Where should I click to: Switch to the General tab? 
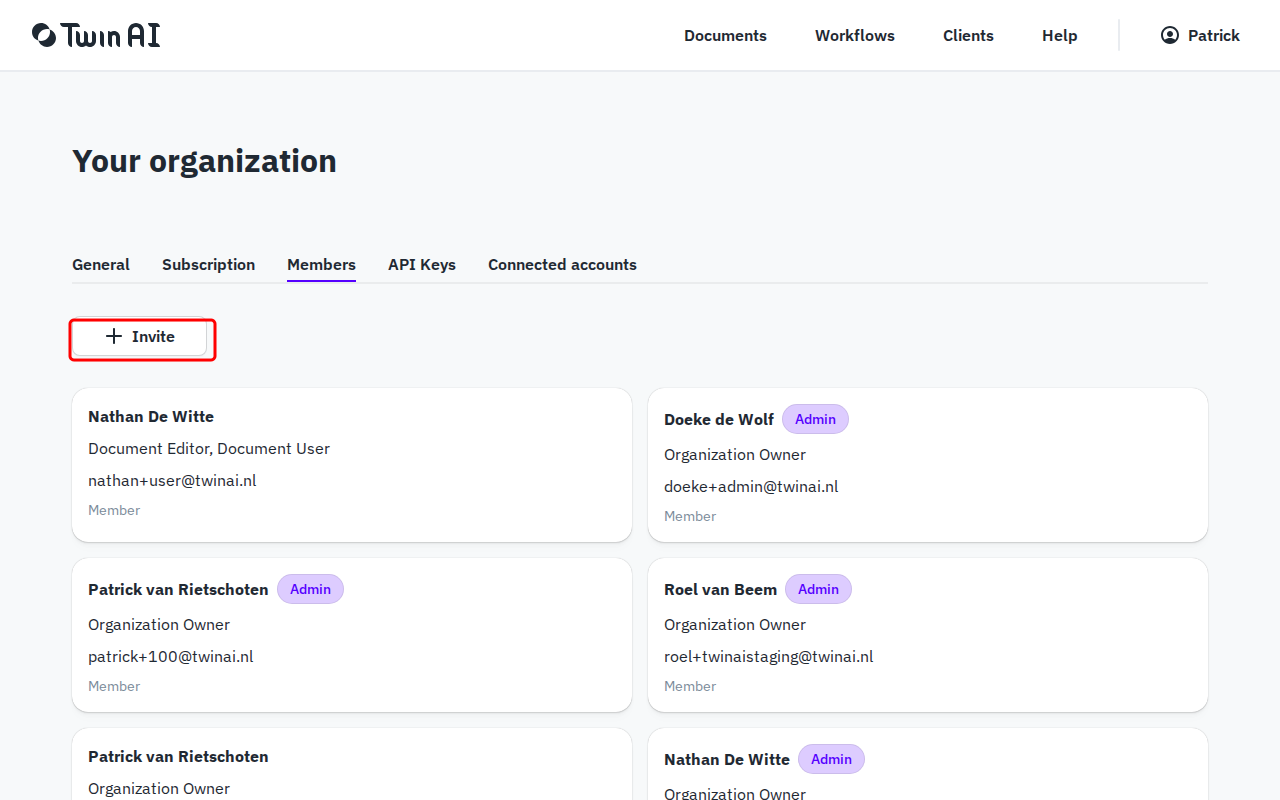pyautogui.click(x=100, y=264)
